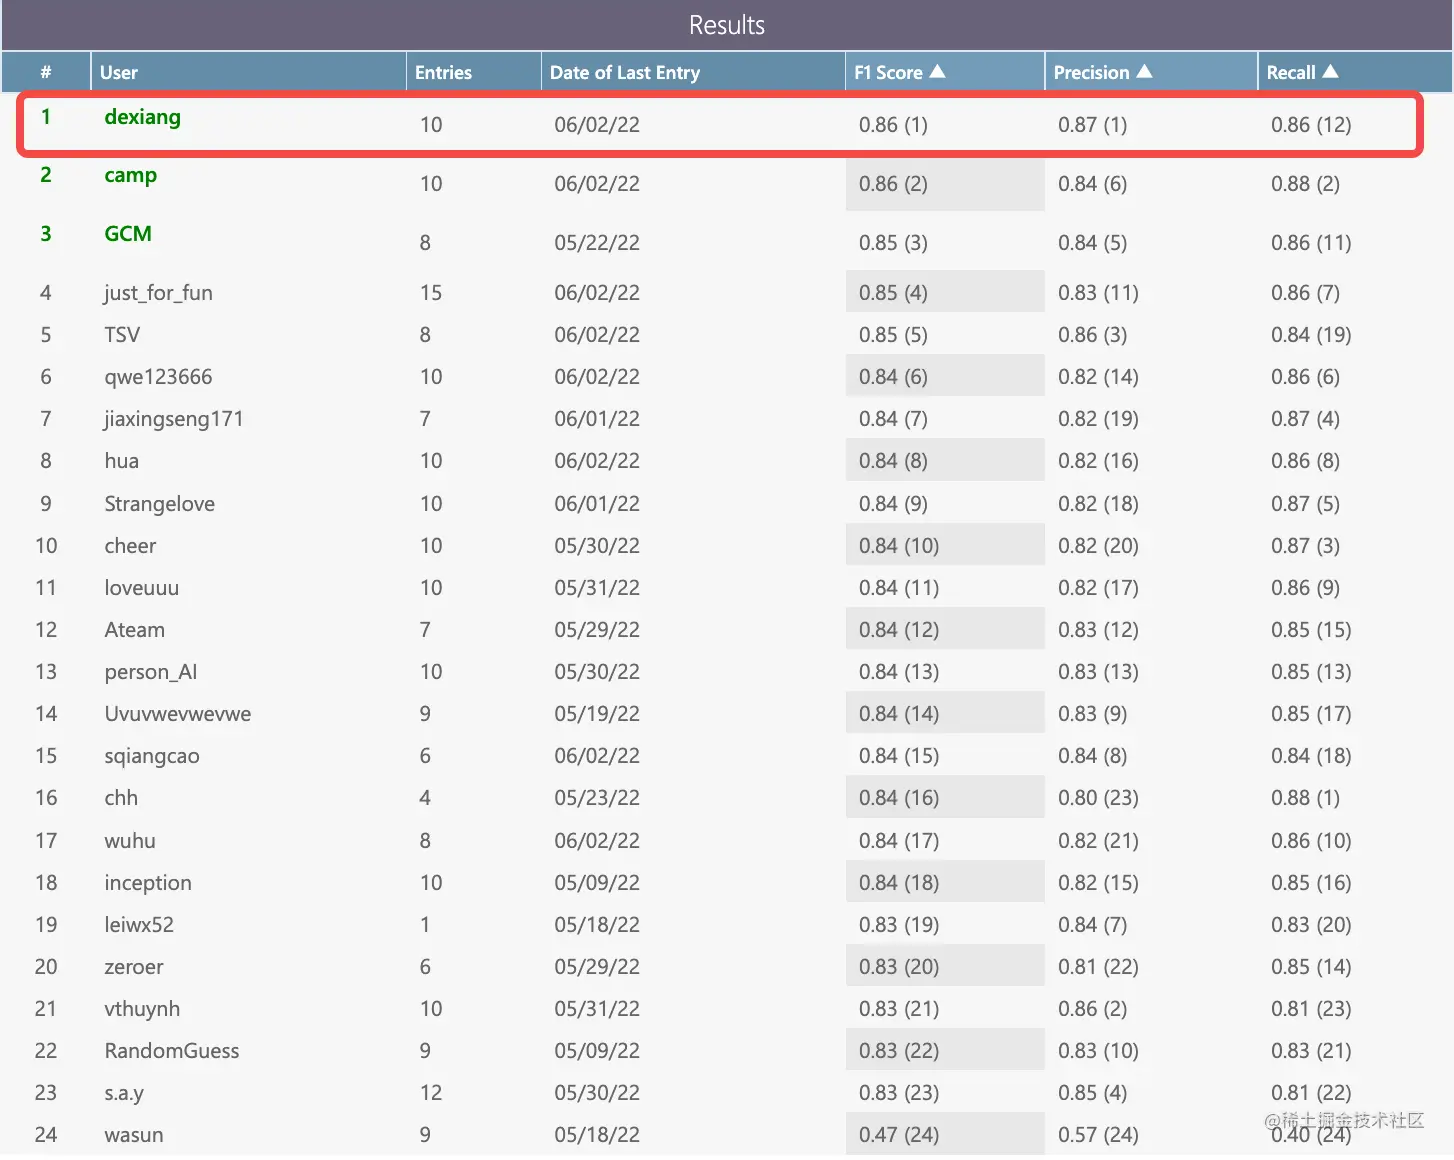Click F1 score 0.47 (24) for wasun
This screenshot has width=1454, height=1160.
click(899, 1134)
